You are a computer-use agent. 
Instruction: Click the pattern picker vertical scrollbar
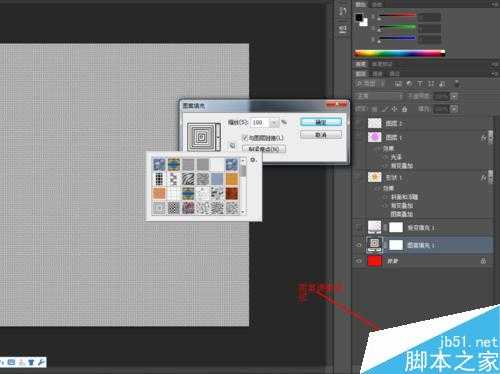click(243, 186)
